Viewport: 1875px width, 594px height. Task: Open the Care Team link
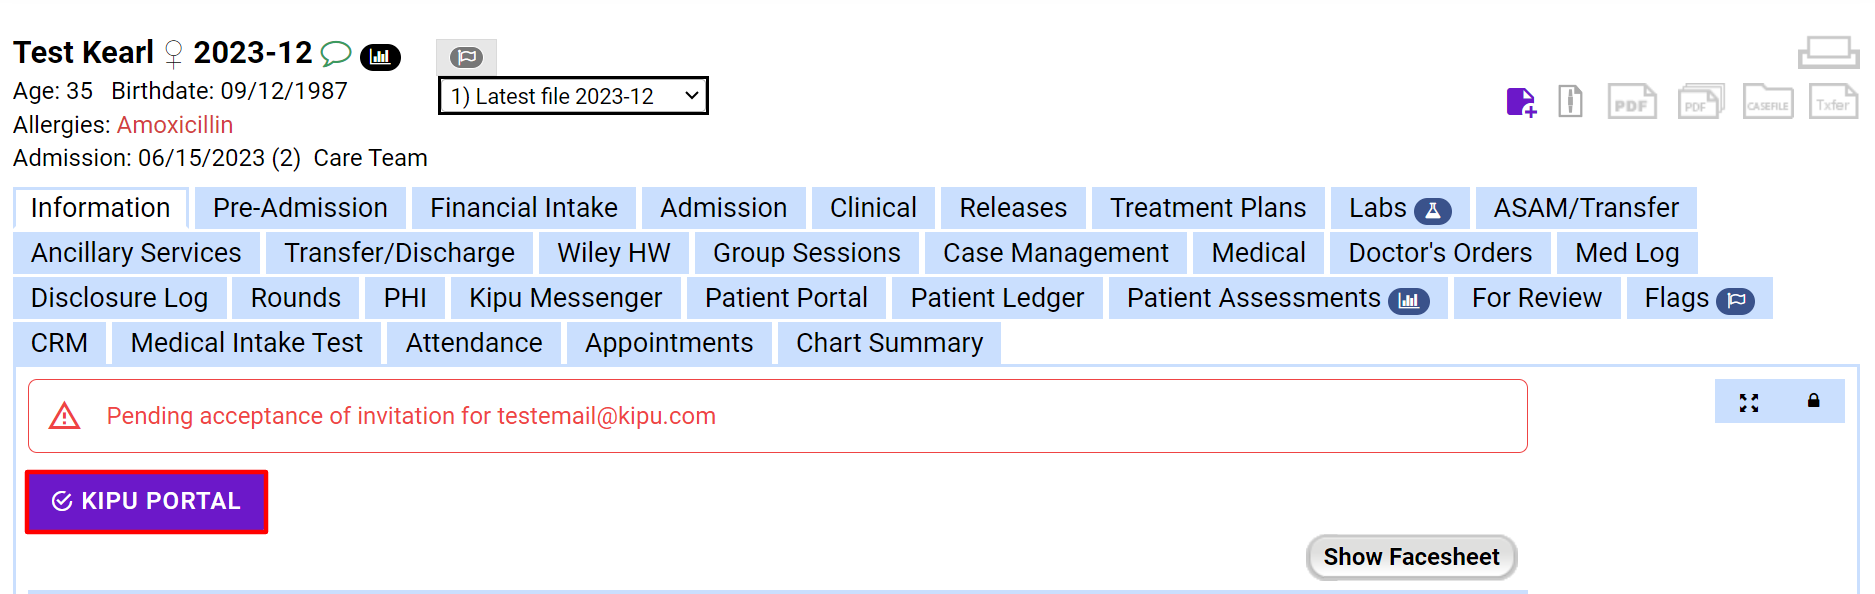(370, 158)
